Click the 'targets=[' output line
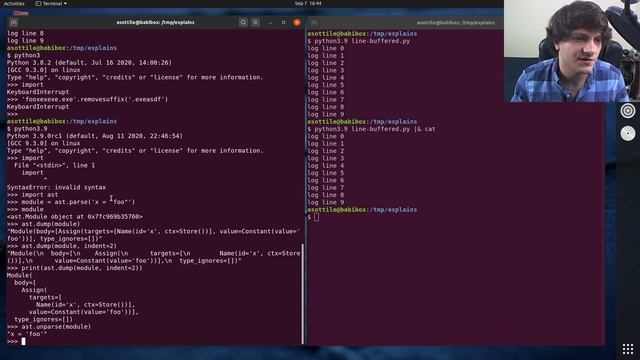Image resolution: width=640 pixels, height=360 pixels. (x=45, y=298)
